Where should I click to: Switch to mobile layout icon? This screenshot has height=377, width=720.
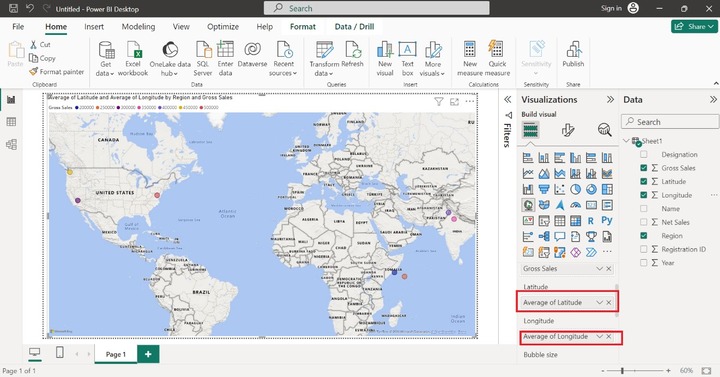click(x=59, y=353)
